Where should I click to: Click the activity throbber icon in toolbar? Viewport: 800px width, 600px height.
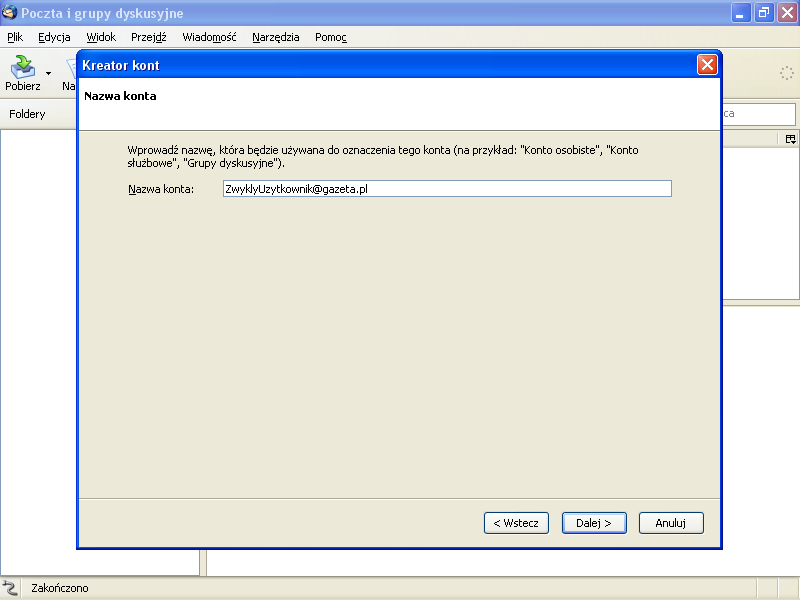click(x=786, y=73)
